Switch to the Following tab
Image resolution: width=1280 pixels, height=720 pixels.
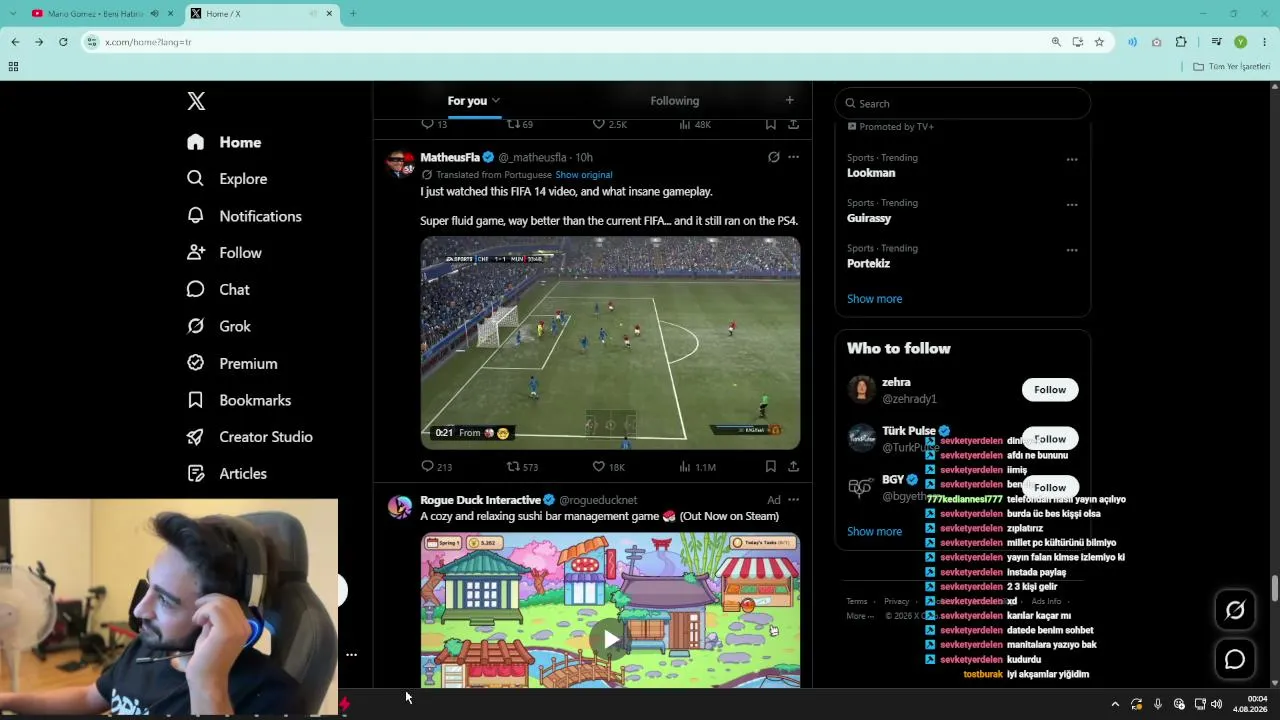point(675,100)
